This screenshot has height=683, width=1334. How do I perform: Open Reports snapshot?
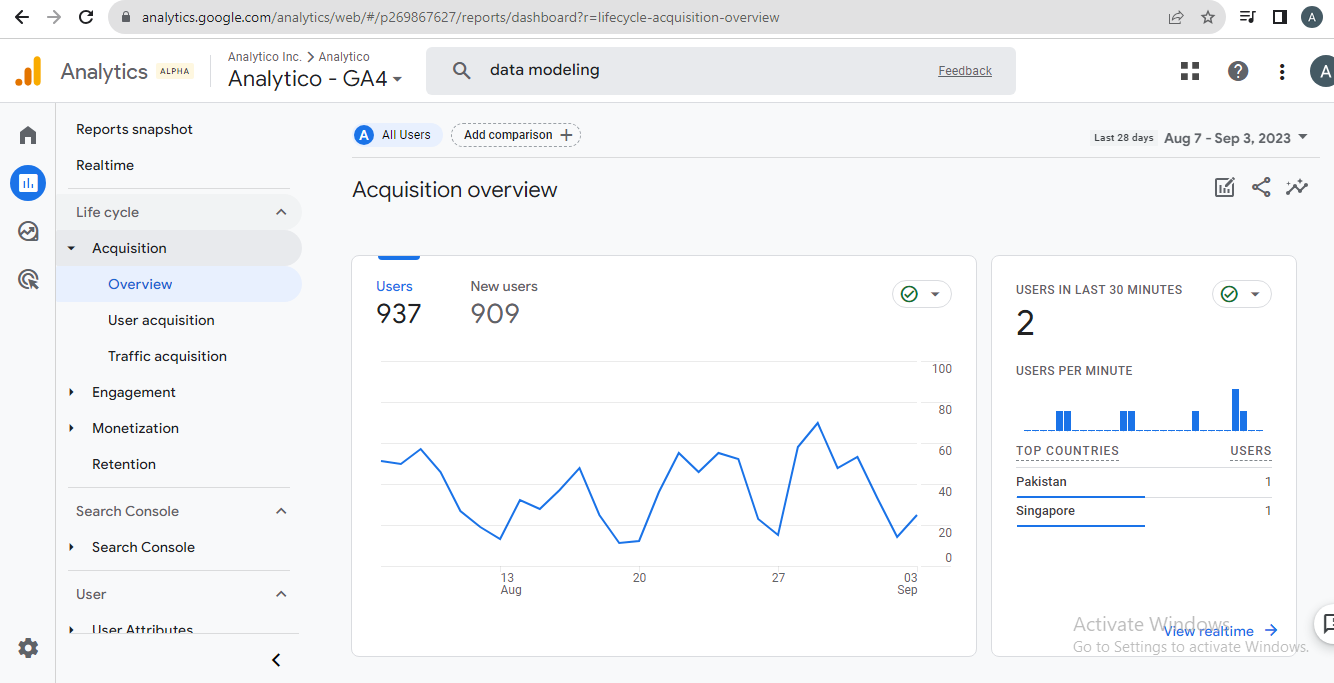[x=134, y=129]
